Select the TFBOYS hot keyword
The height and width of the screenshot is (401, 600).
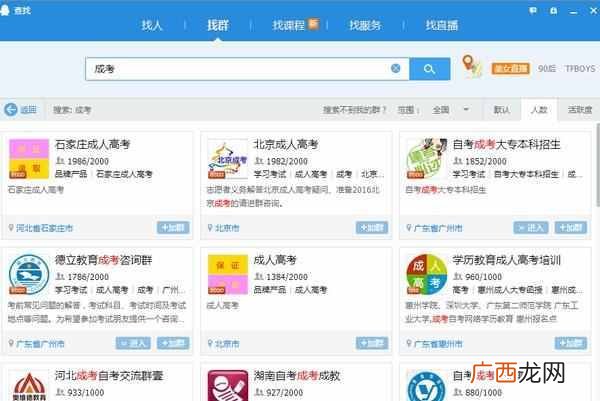click(x=580, y=68)
